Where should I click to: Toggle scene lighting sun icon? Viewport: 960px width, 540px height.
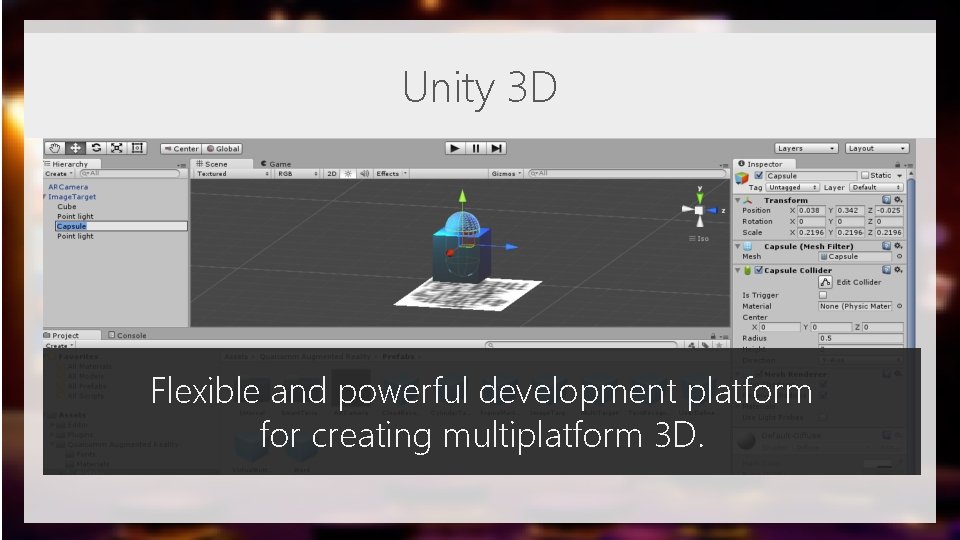tap(348, 174)
